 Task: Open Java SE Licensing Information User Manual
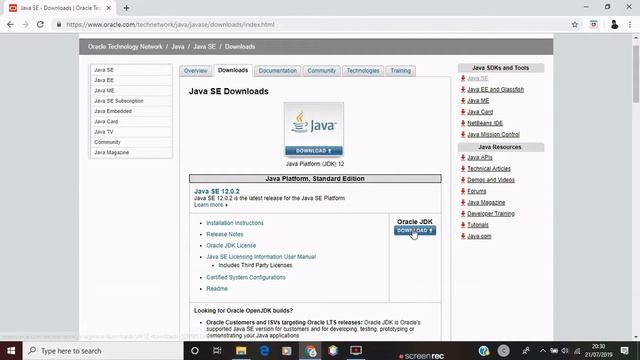261,257
